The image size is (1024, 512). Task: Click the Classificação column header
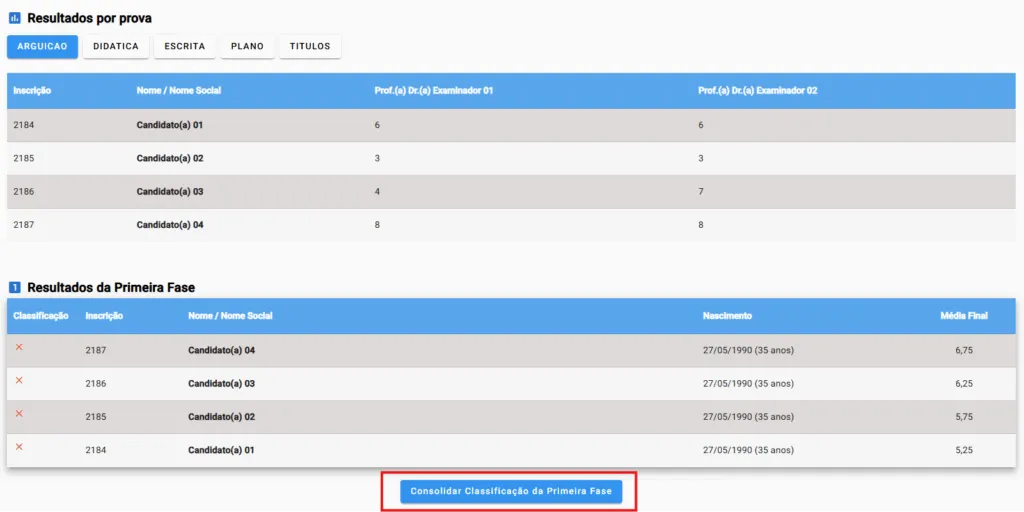tap(40, 316)
